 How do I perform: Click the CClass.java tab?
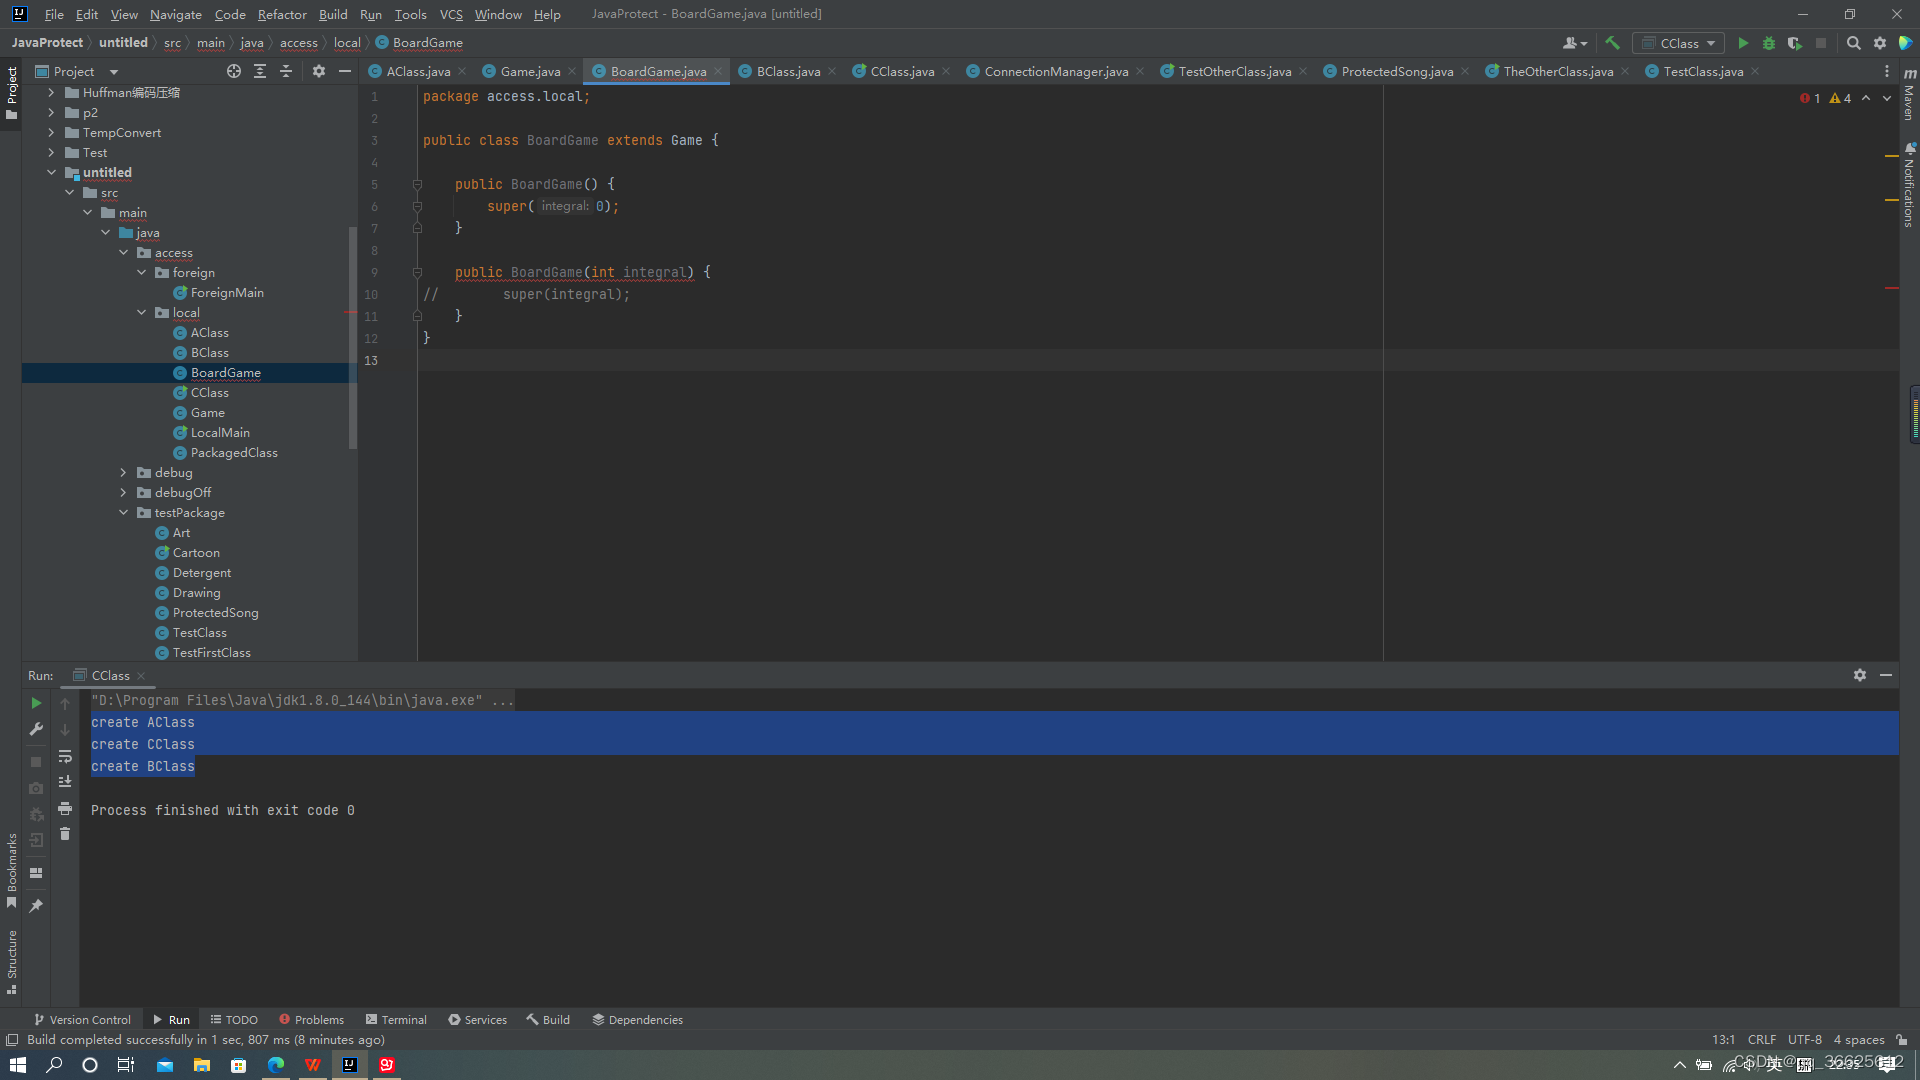(901, 71)
